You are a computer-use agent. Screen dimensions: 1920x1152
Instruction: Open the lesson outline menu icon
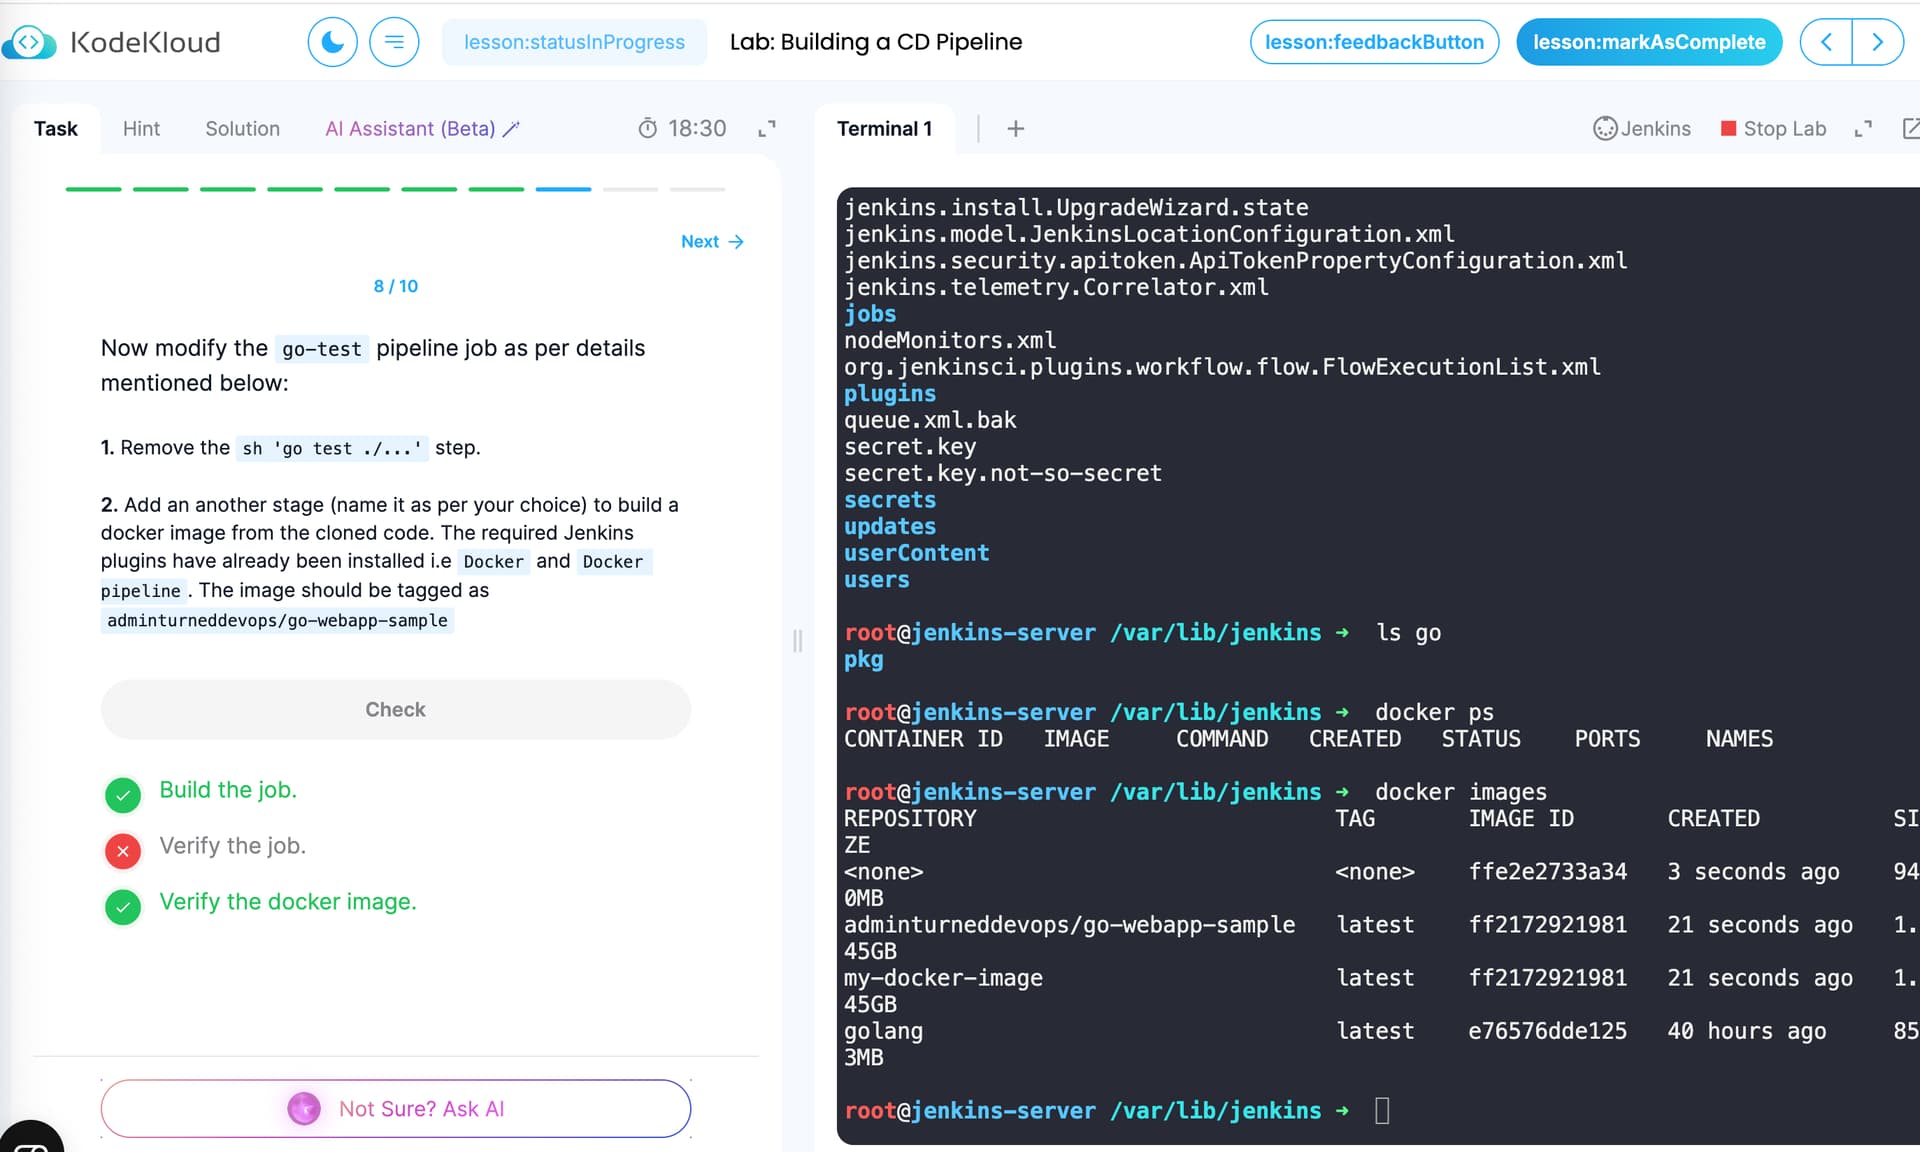tap(394, 42)
